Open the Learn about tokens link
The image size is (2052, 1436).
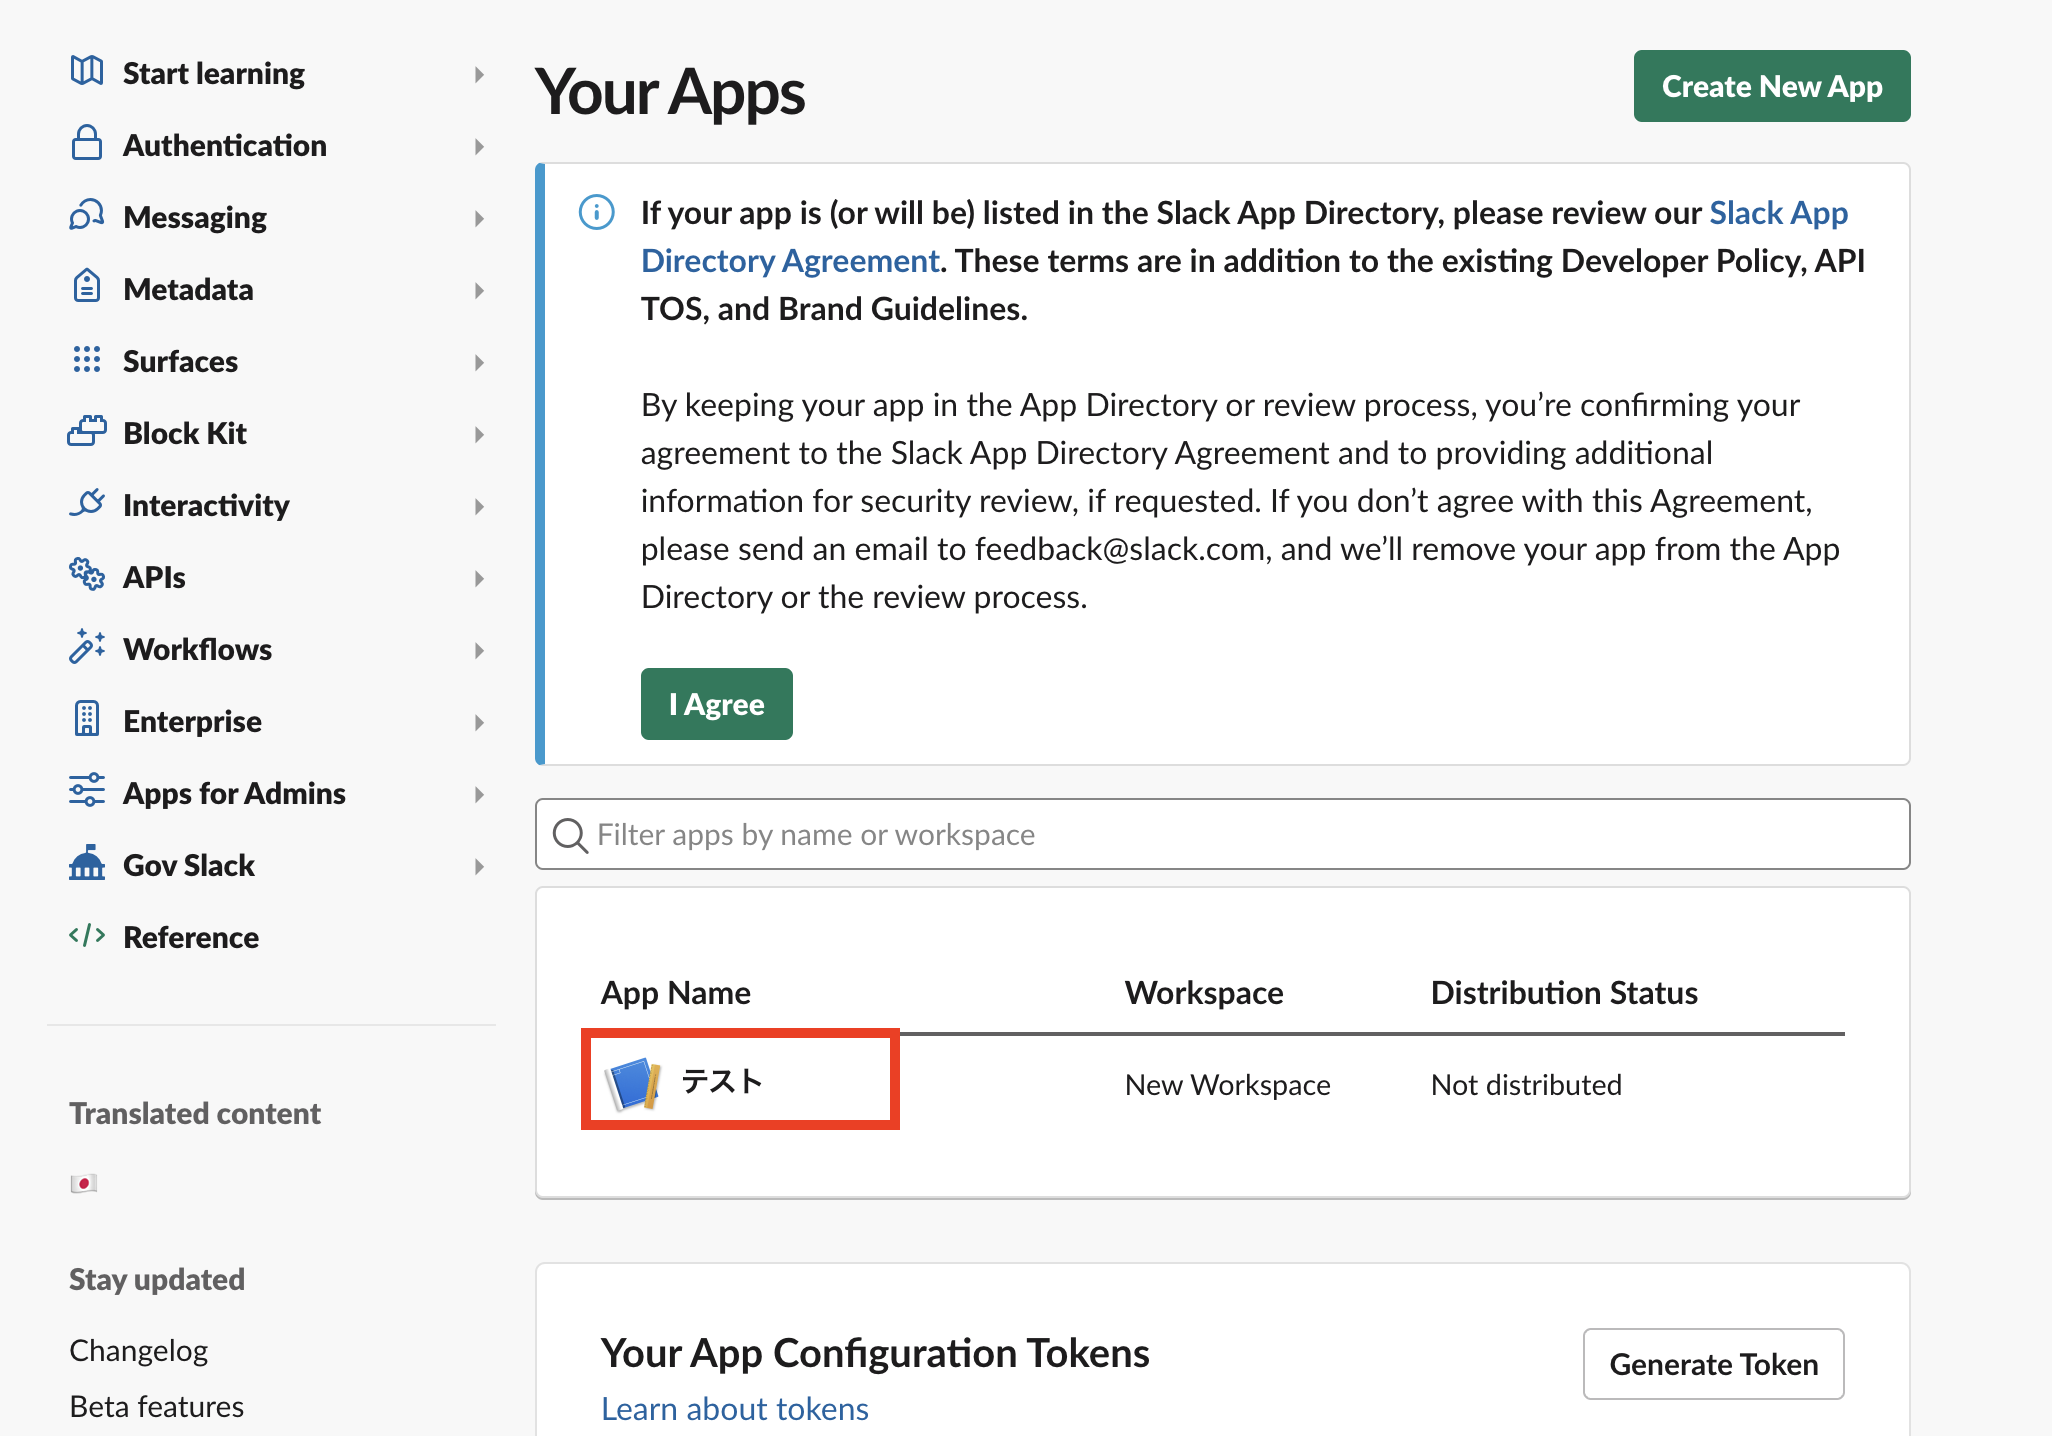pos(734,1408)
